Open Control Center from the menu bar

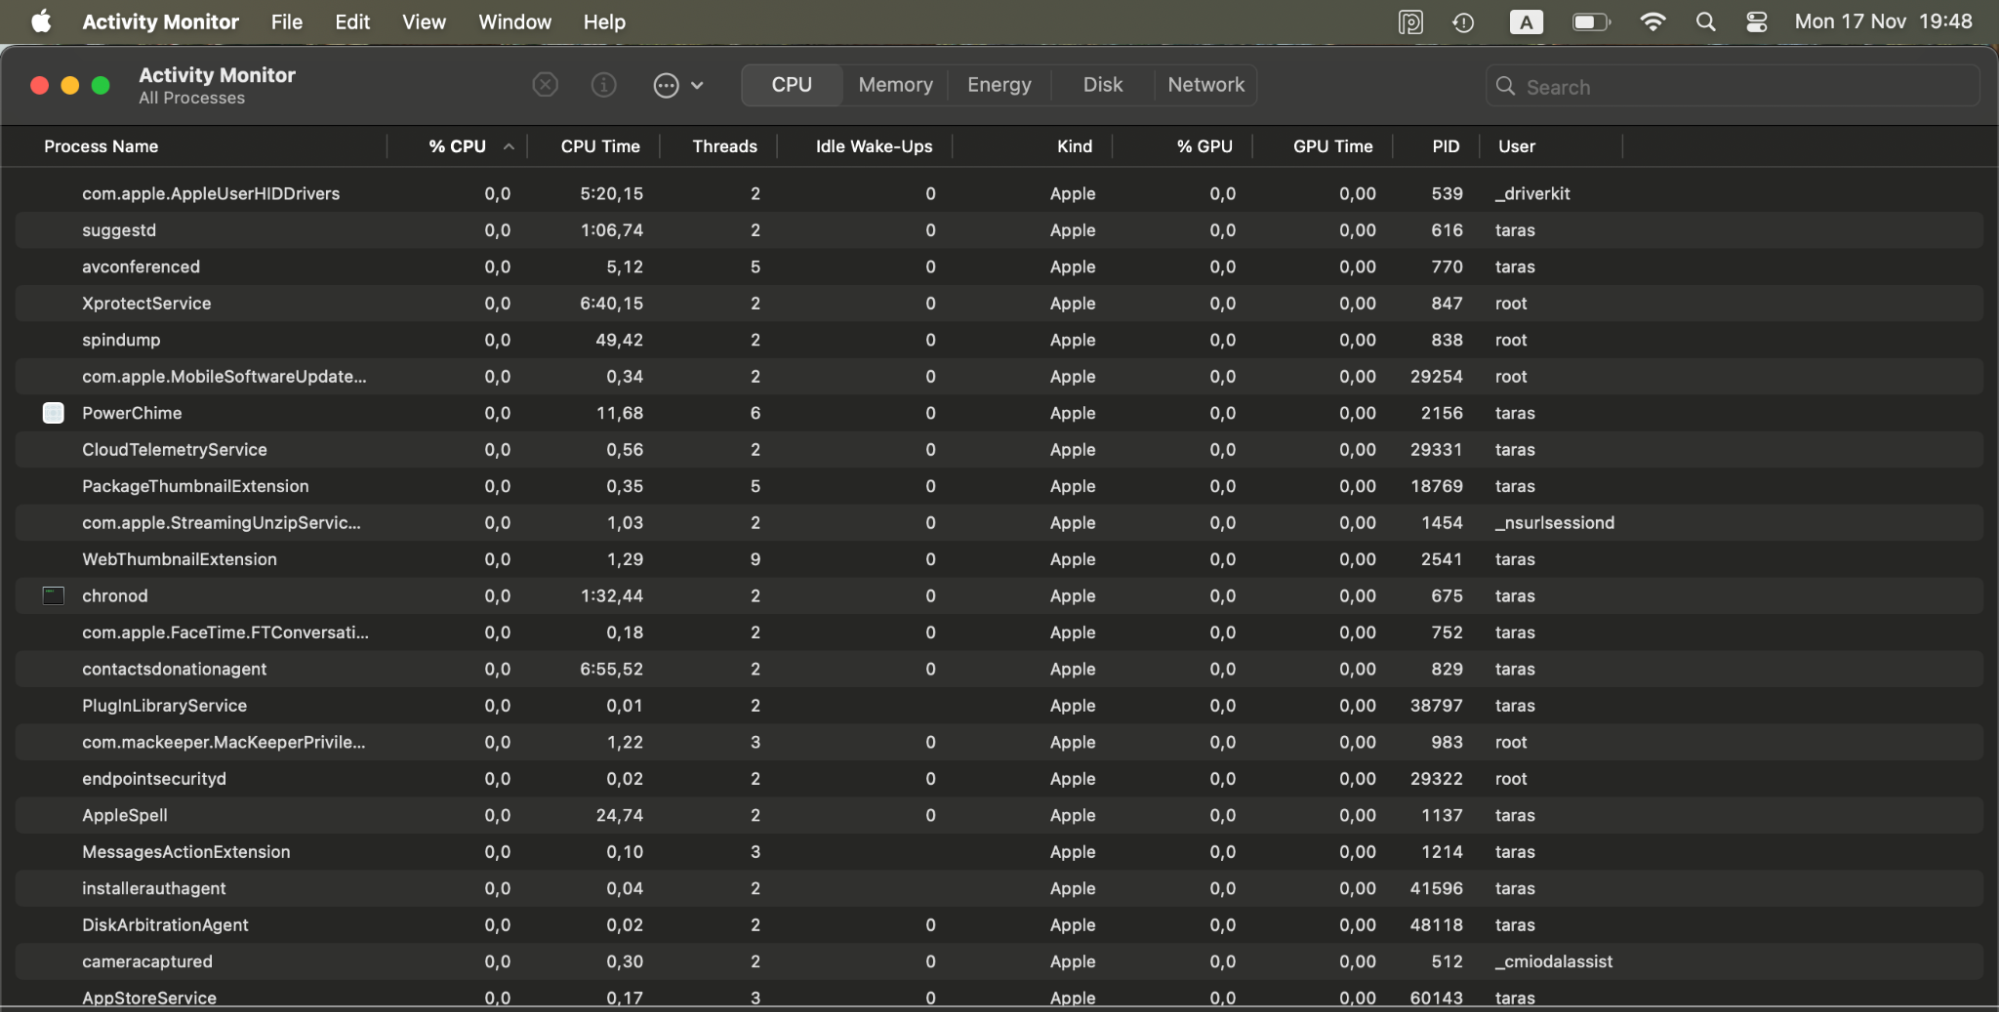[x=1756, y=21]
